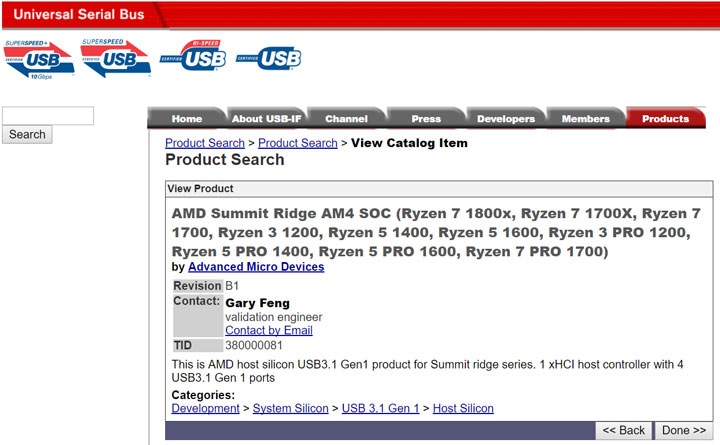Click inside the search text field
This screenshot has width=720, height=445.
[x=48, y=116]
